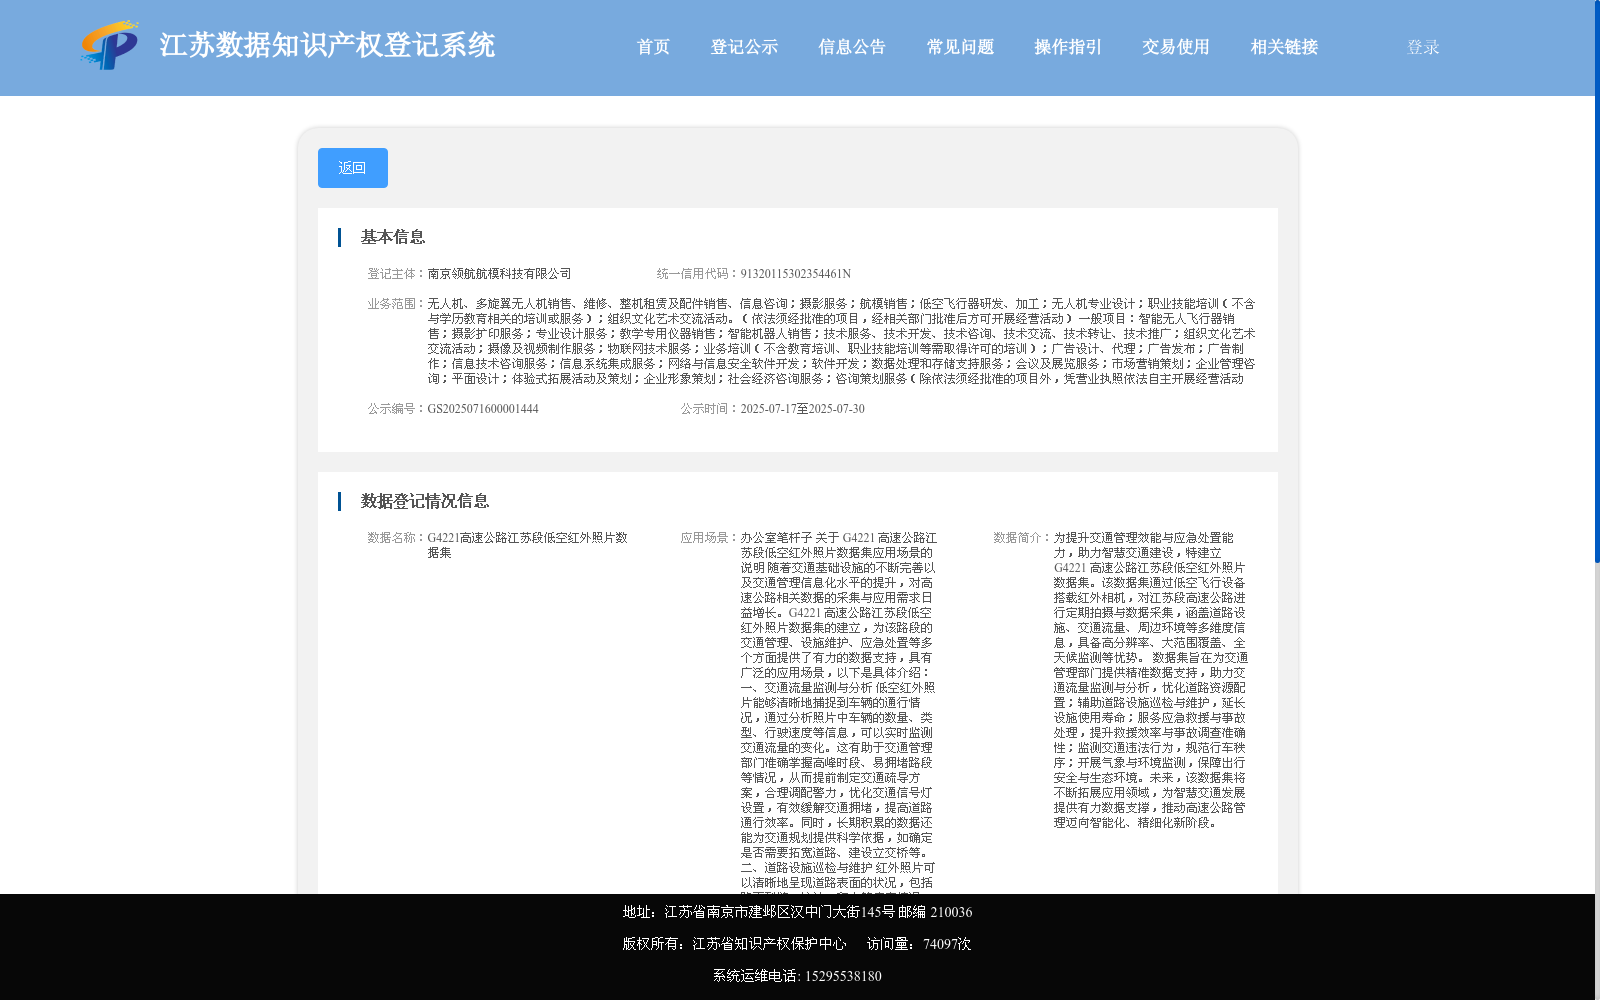This screenshot has height=1000, width=1600.
Task: Click the data name G4221高速公路江苏段低空红外照片数据集
Action: [527, 545]
